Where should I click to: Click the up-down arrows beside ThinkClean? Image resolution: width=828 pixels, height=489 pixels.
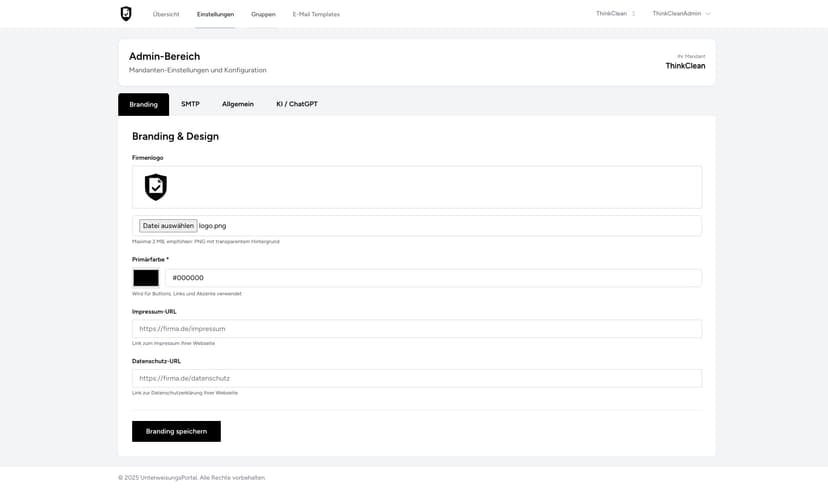pyautogui.click(x=633, y=14)
